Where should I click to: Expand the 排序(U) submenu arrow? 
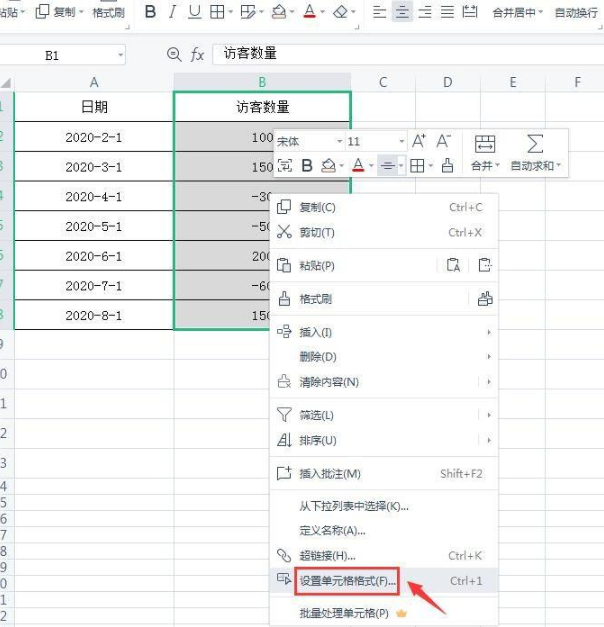point(489,440)
